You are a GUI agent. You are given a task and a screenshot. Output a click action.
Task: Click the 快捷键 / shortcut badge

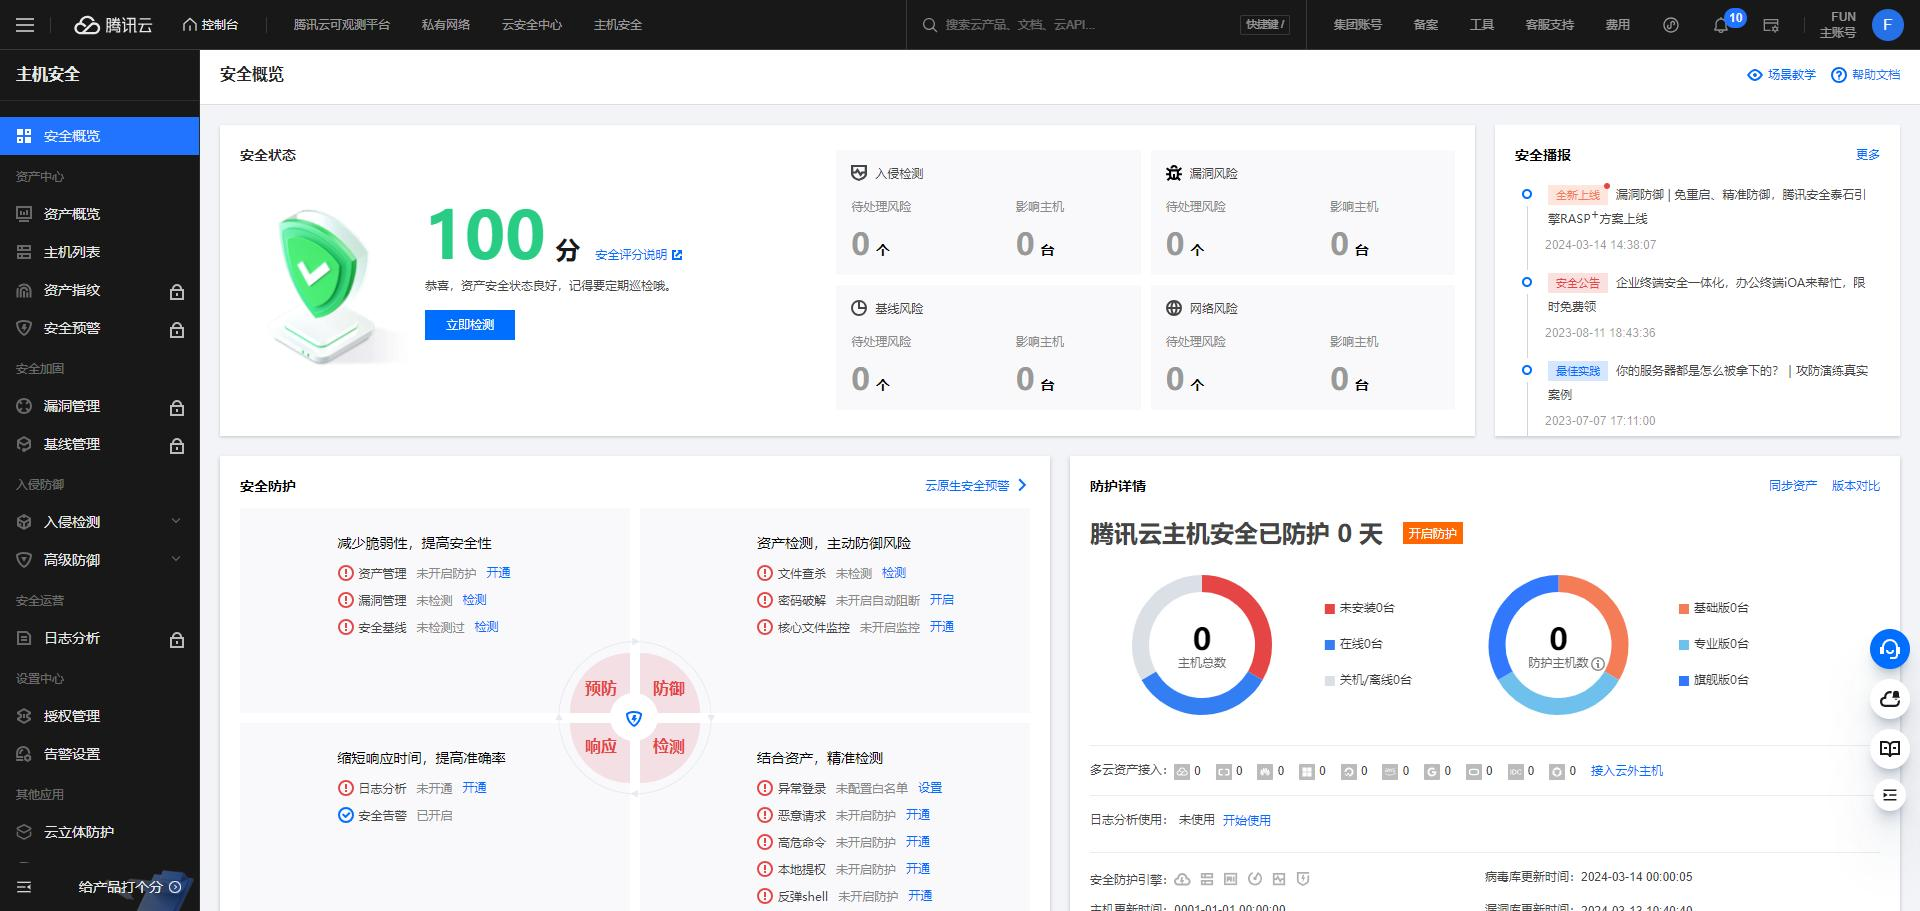click(1265, 25)
